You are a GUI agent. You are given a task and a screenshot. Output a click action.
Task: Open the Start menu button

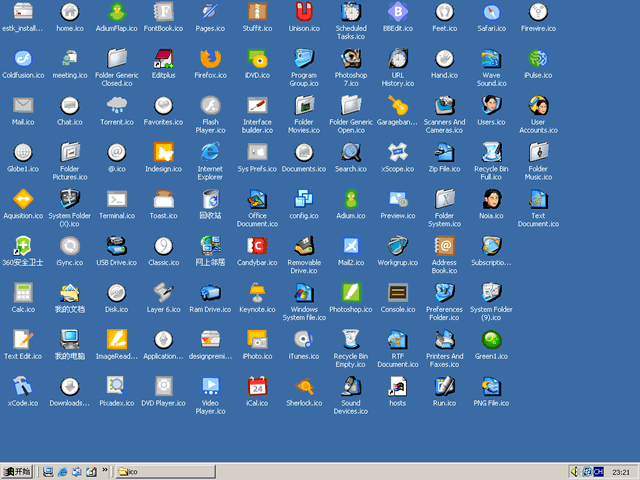click(x=18, y=471)
